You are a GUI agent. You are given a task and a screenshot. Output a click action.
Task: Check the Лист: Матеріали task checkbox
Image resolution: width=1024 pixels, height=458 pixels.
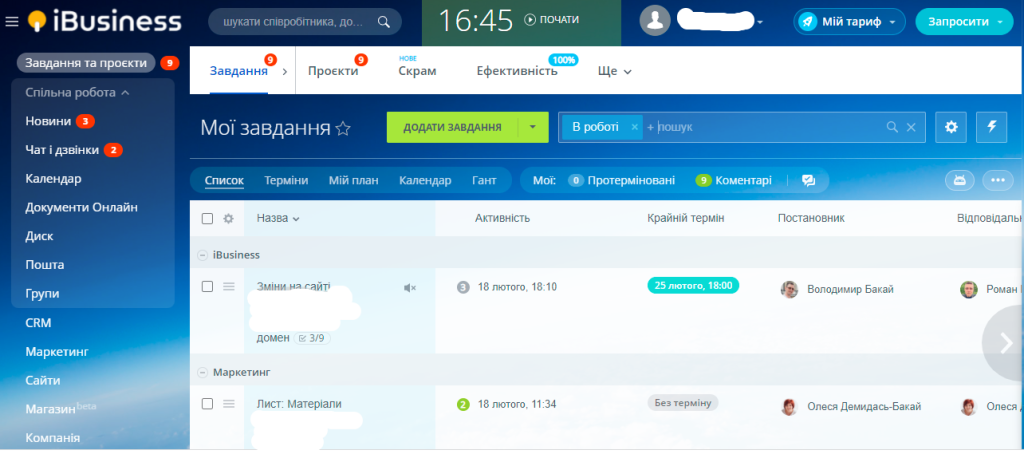(x=208, y=404)
